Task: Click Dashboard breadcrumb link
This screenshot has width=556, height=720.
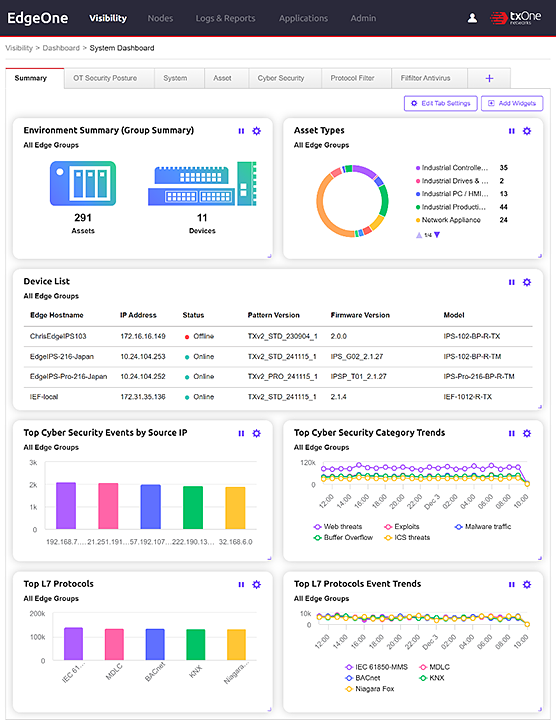Action: coord(61,48)
